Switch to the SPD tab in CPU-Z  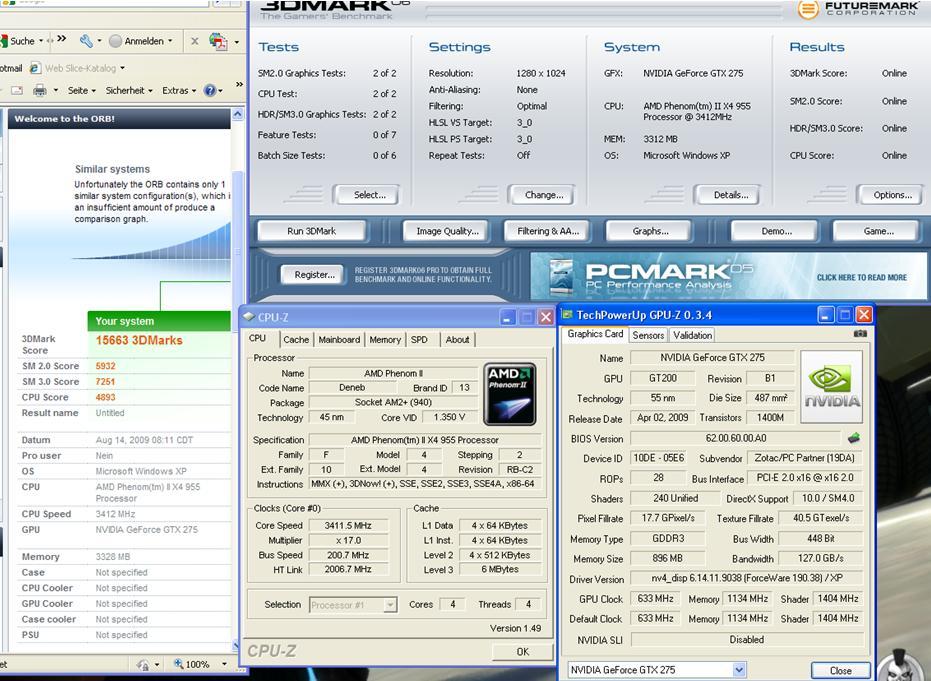tap(419, 340)
